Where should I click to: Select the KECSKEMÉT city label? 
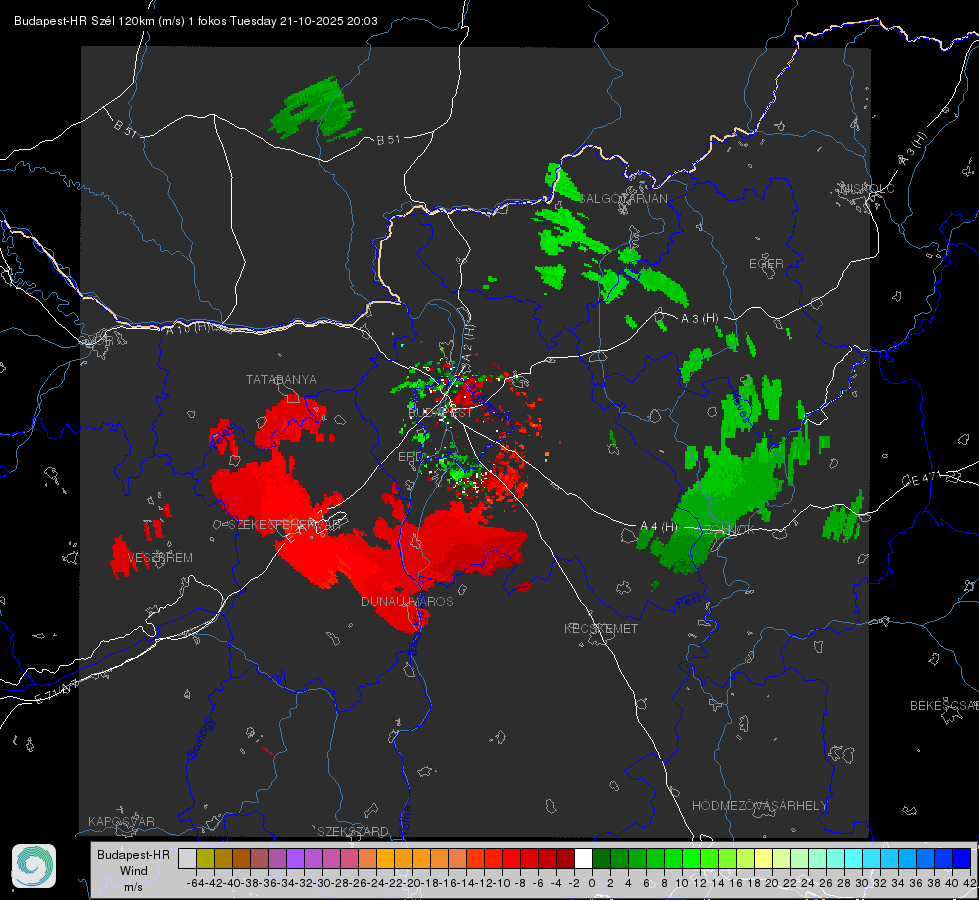(601, 629)
